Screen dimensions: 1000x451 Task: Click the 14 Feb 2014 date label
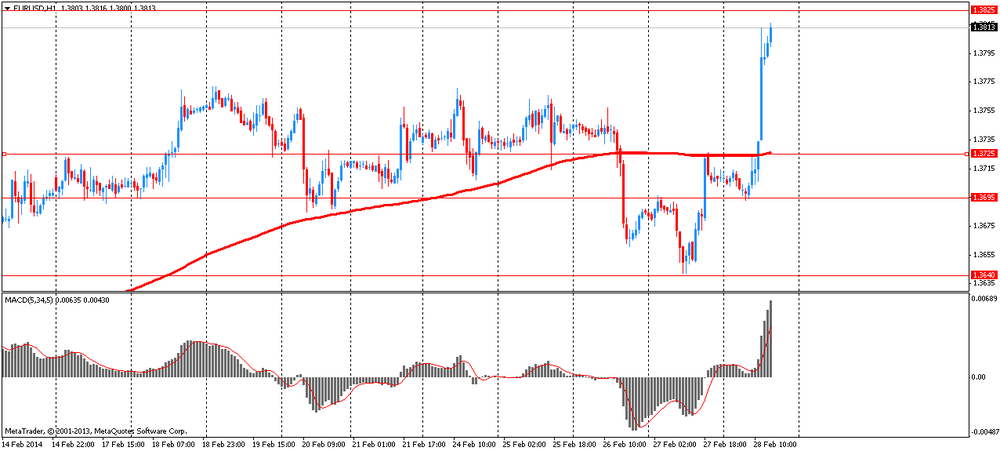tap(20, 443)
